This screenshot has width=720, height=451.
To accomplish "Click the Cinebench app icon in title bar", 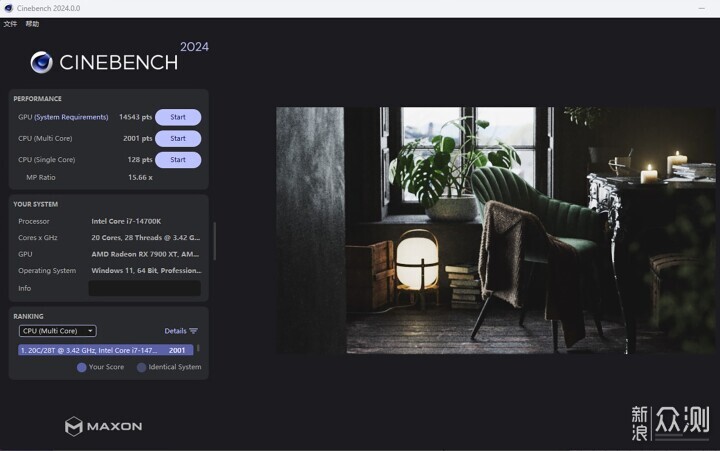I will coord(8,8).
